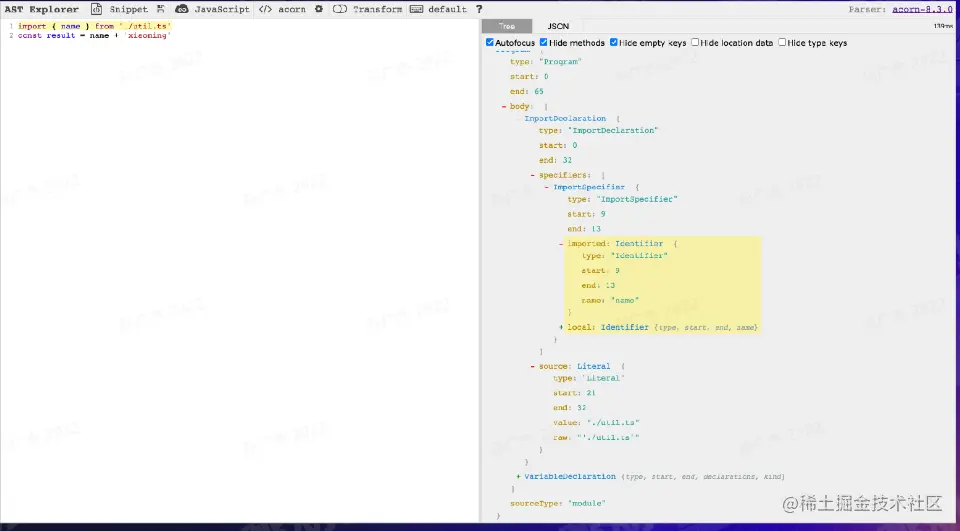Click the ImportSpecifier node label
Viewport: 960px width, 531px height.
[x=589, y=187]
